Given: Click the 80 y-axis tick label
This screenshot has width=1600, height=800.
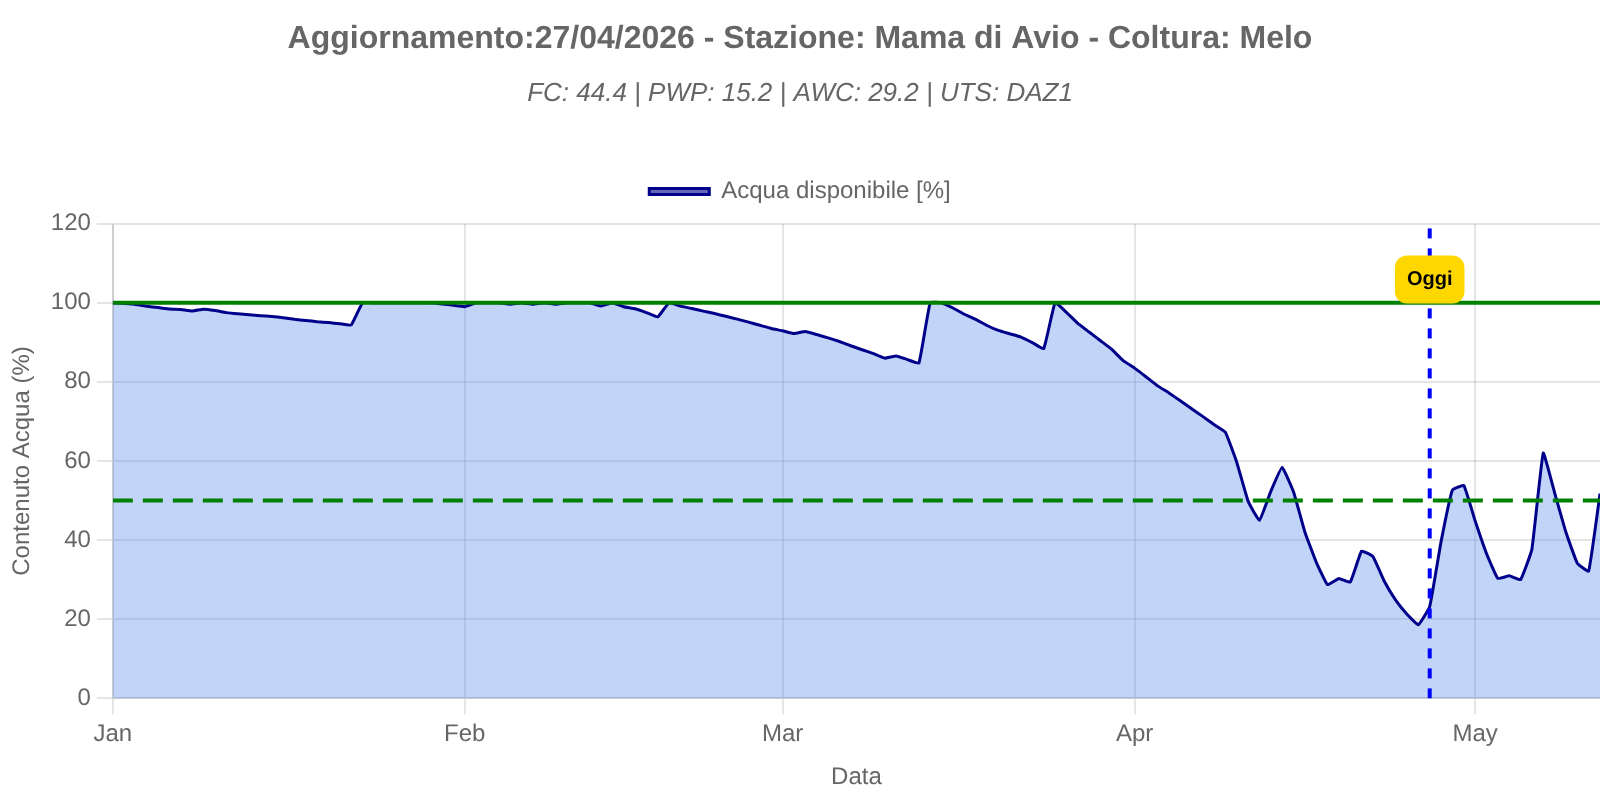Looking at the screenshot, I should tap(77, 381).
